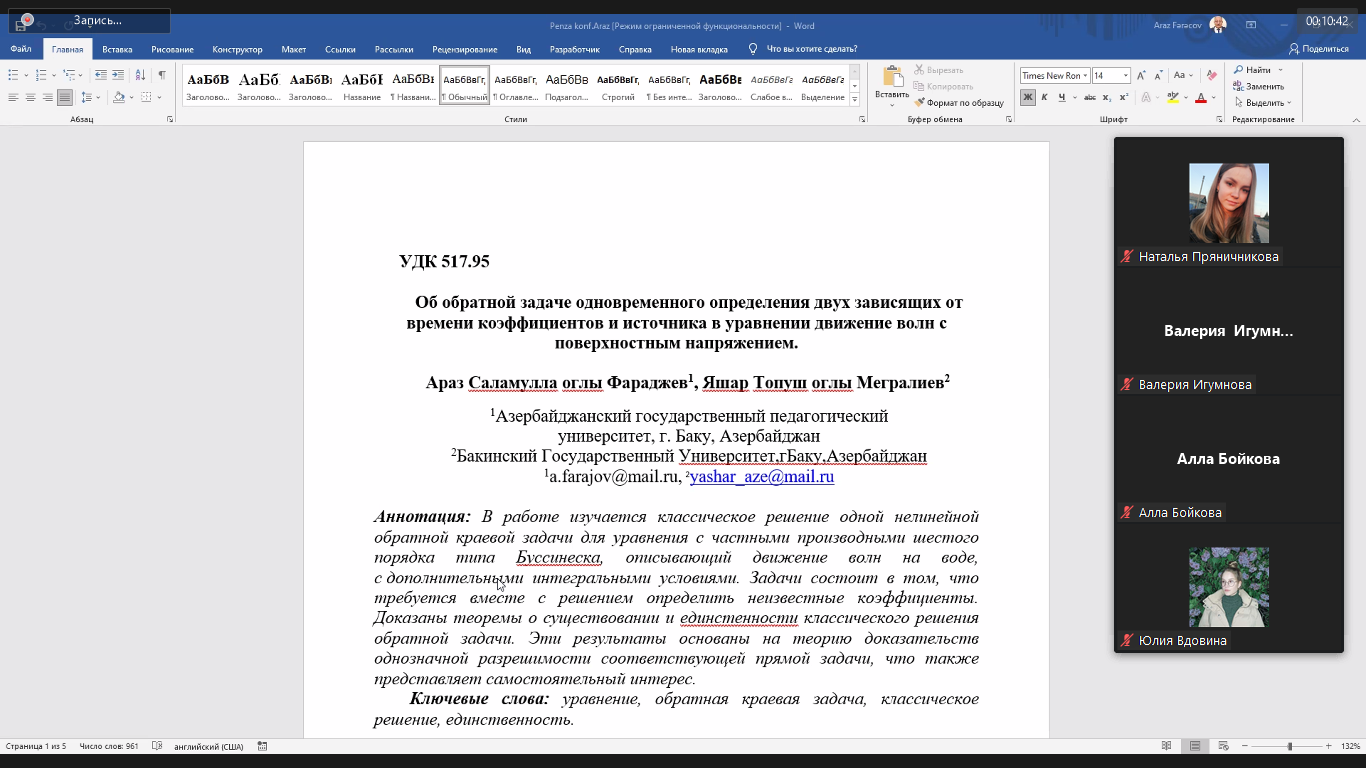Open the yashar_aze@mail.ru email link
Image resolution: width=1366 pixels, height=768 pixels.
pyautogui.click(x=761, y=477)
